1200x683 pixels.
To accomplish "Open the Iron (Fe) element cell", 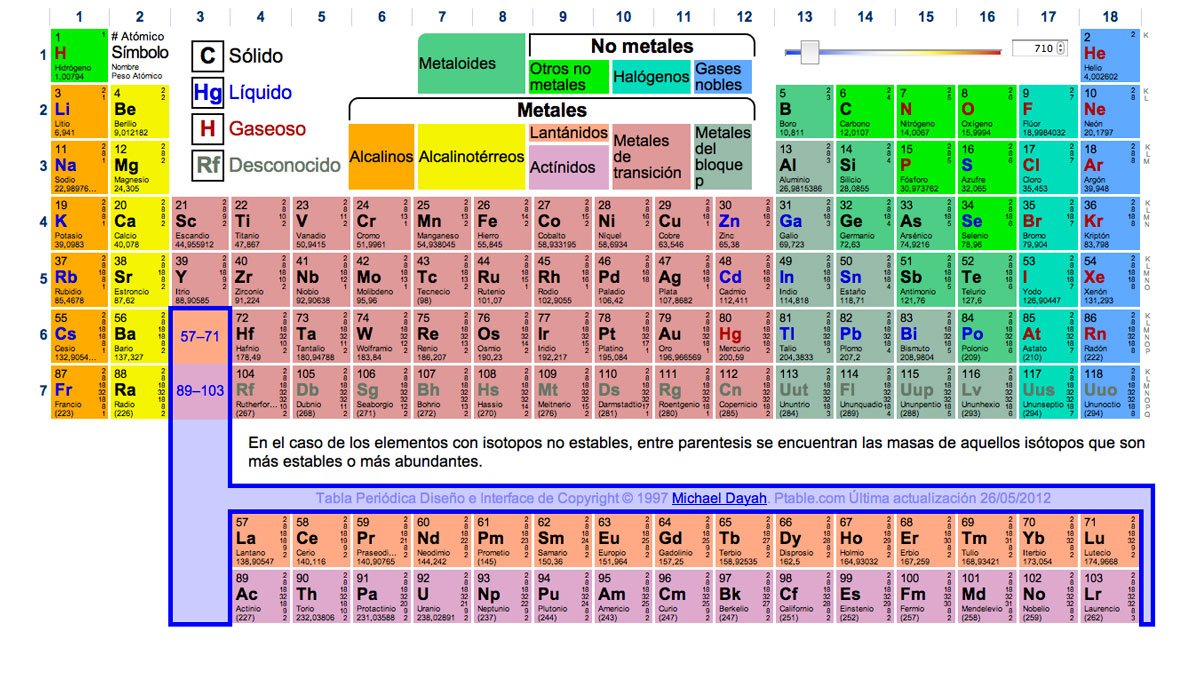I will pos(502,224).
